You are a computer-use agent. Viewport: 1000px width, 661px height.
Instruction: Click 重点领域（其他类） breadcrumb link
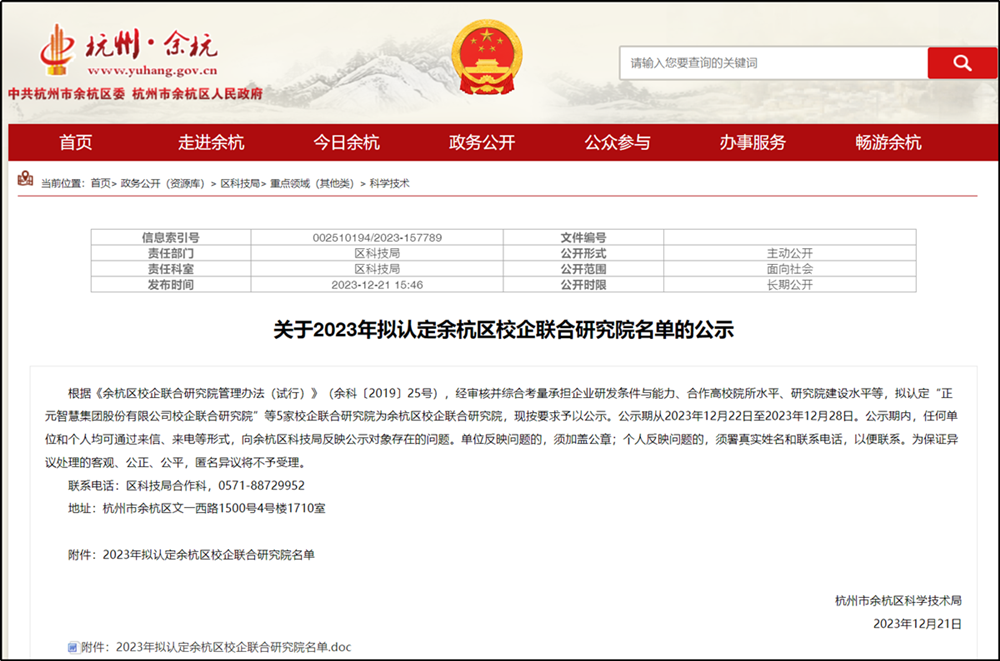point(311,184)
